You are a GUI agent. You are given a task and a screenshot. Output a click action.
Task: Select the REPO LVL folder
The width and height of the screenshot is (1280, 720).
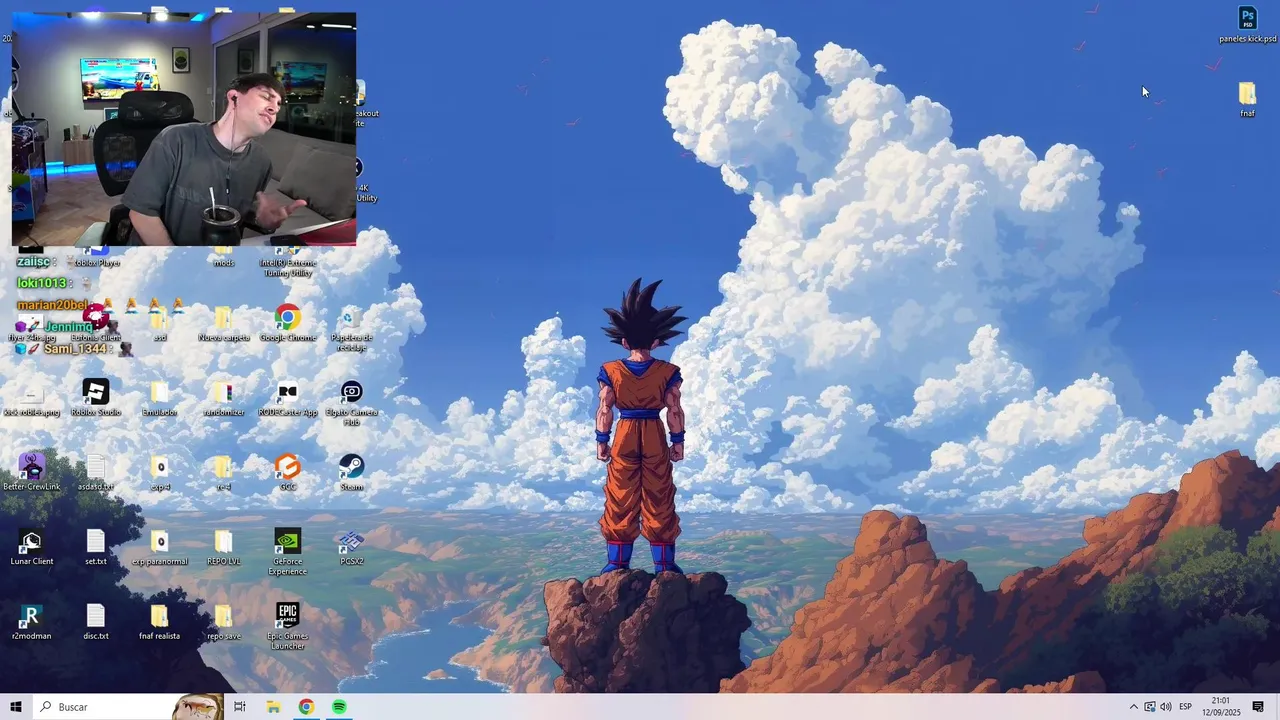pos(223,548)
